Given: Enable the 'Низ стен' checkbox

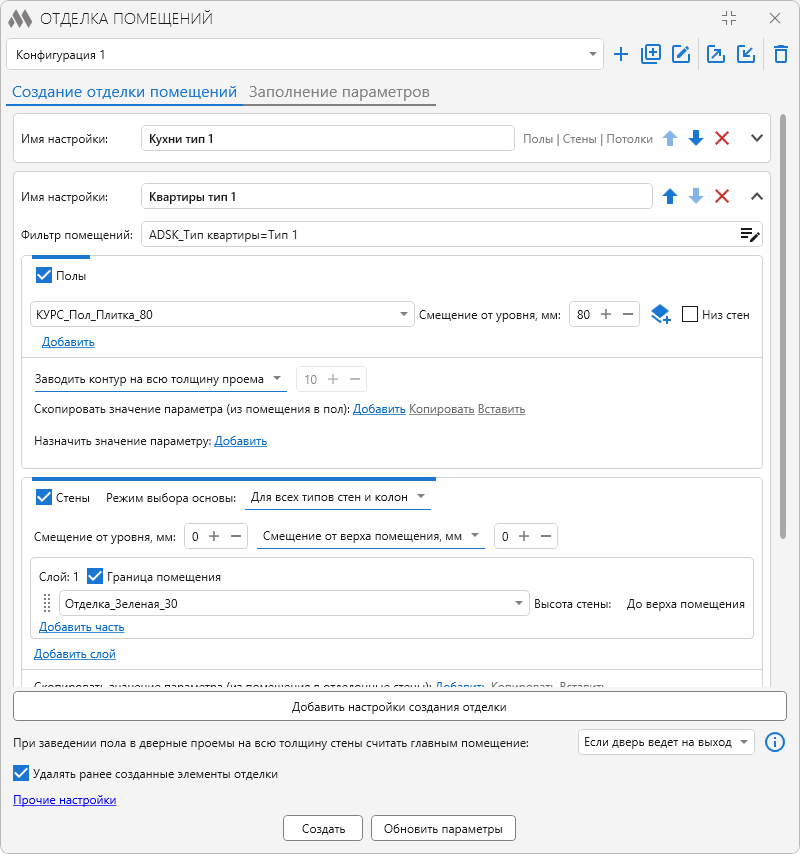Looking at the screenshot, I should pos(690,314).
